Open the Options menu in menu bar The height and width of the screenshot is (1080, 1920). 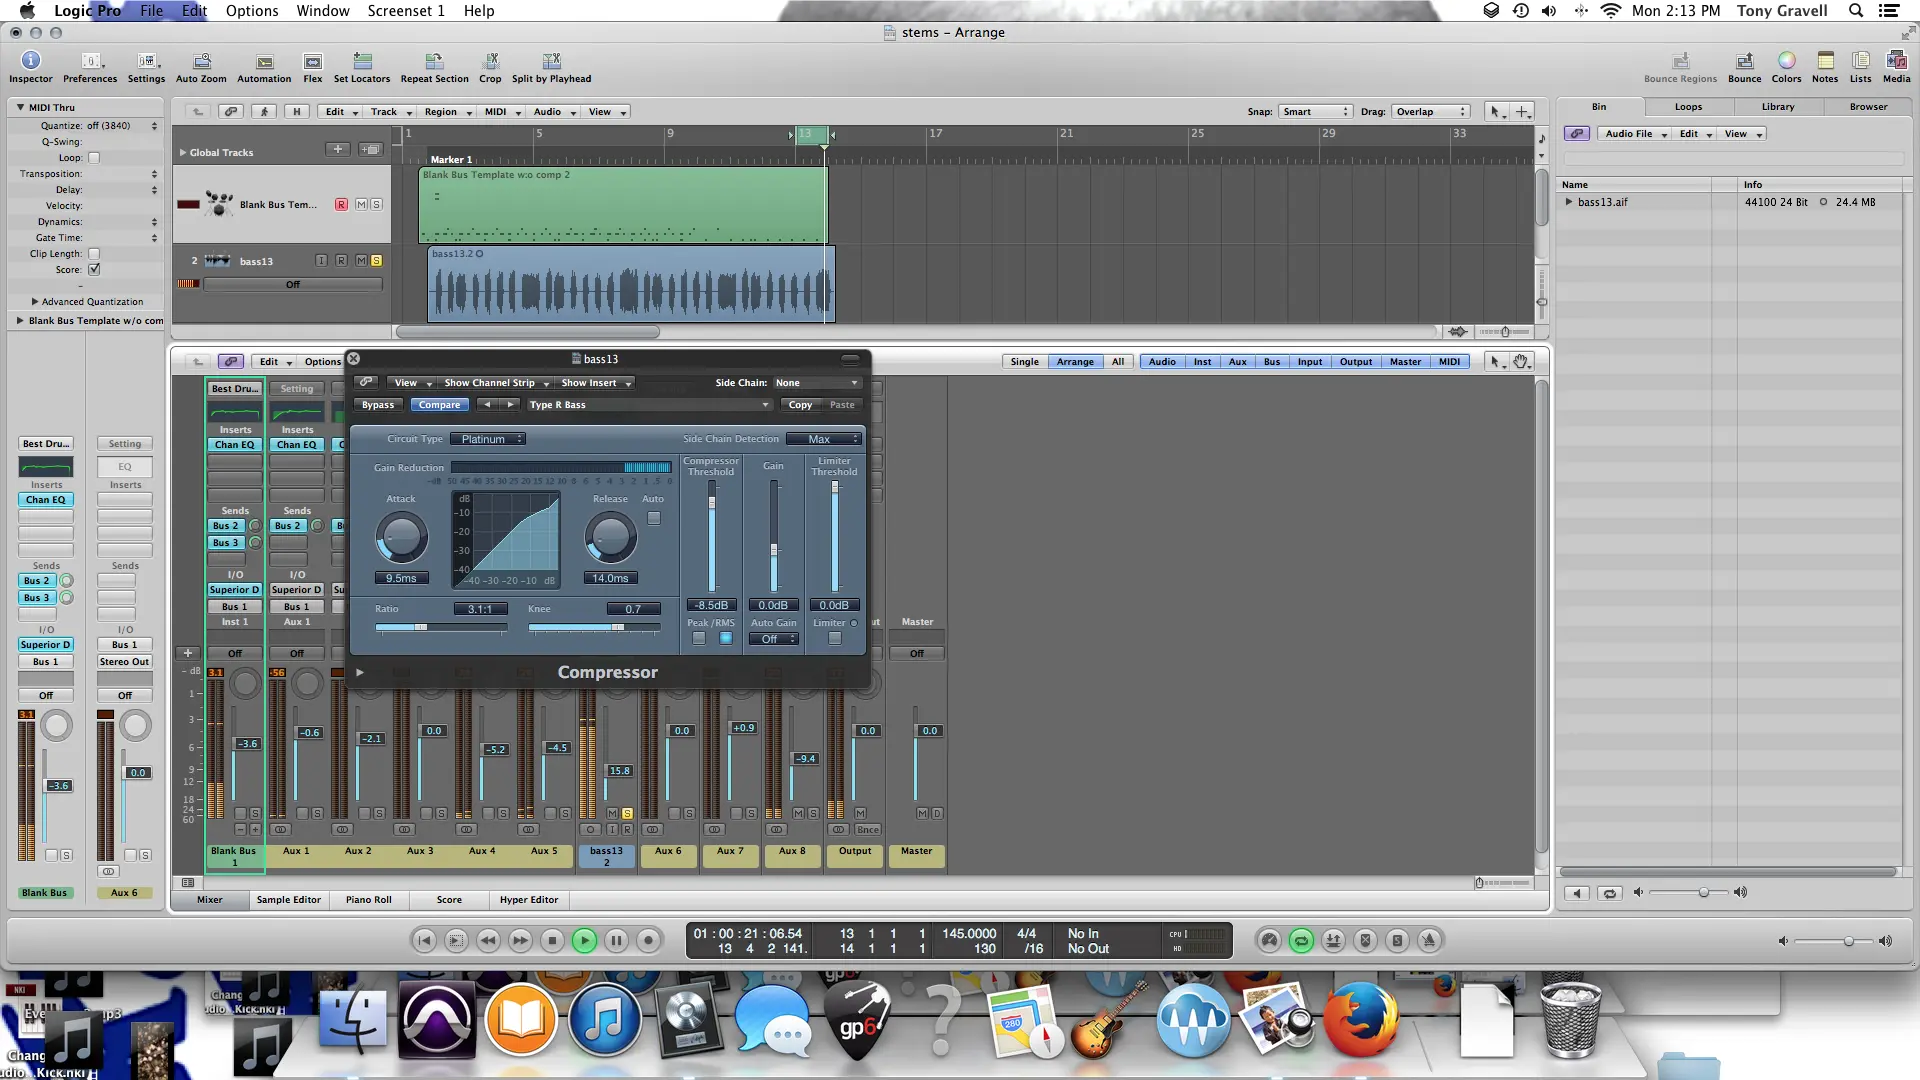pyautogui.click(x=252, y=11)
